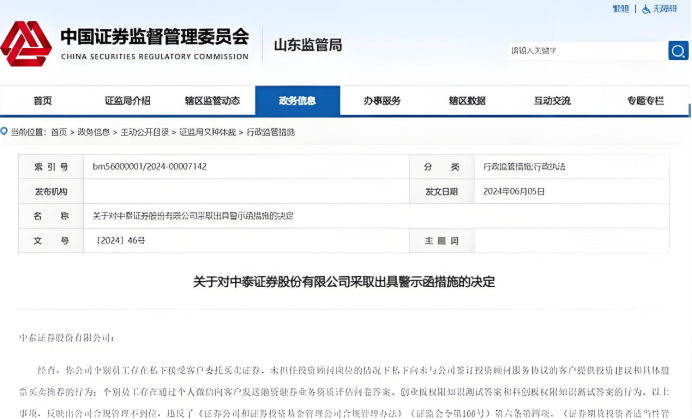Viewport: 692px width, 419px height.
Task: Click the 发文日期 label cell
Action: pyautogui.click(x=442, y=191)
